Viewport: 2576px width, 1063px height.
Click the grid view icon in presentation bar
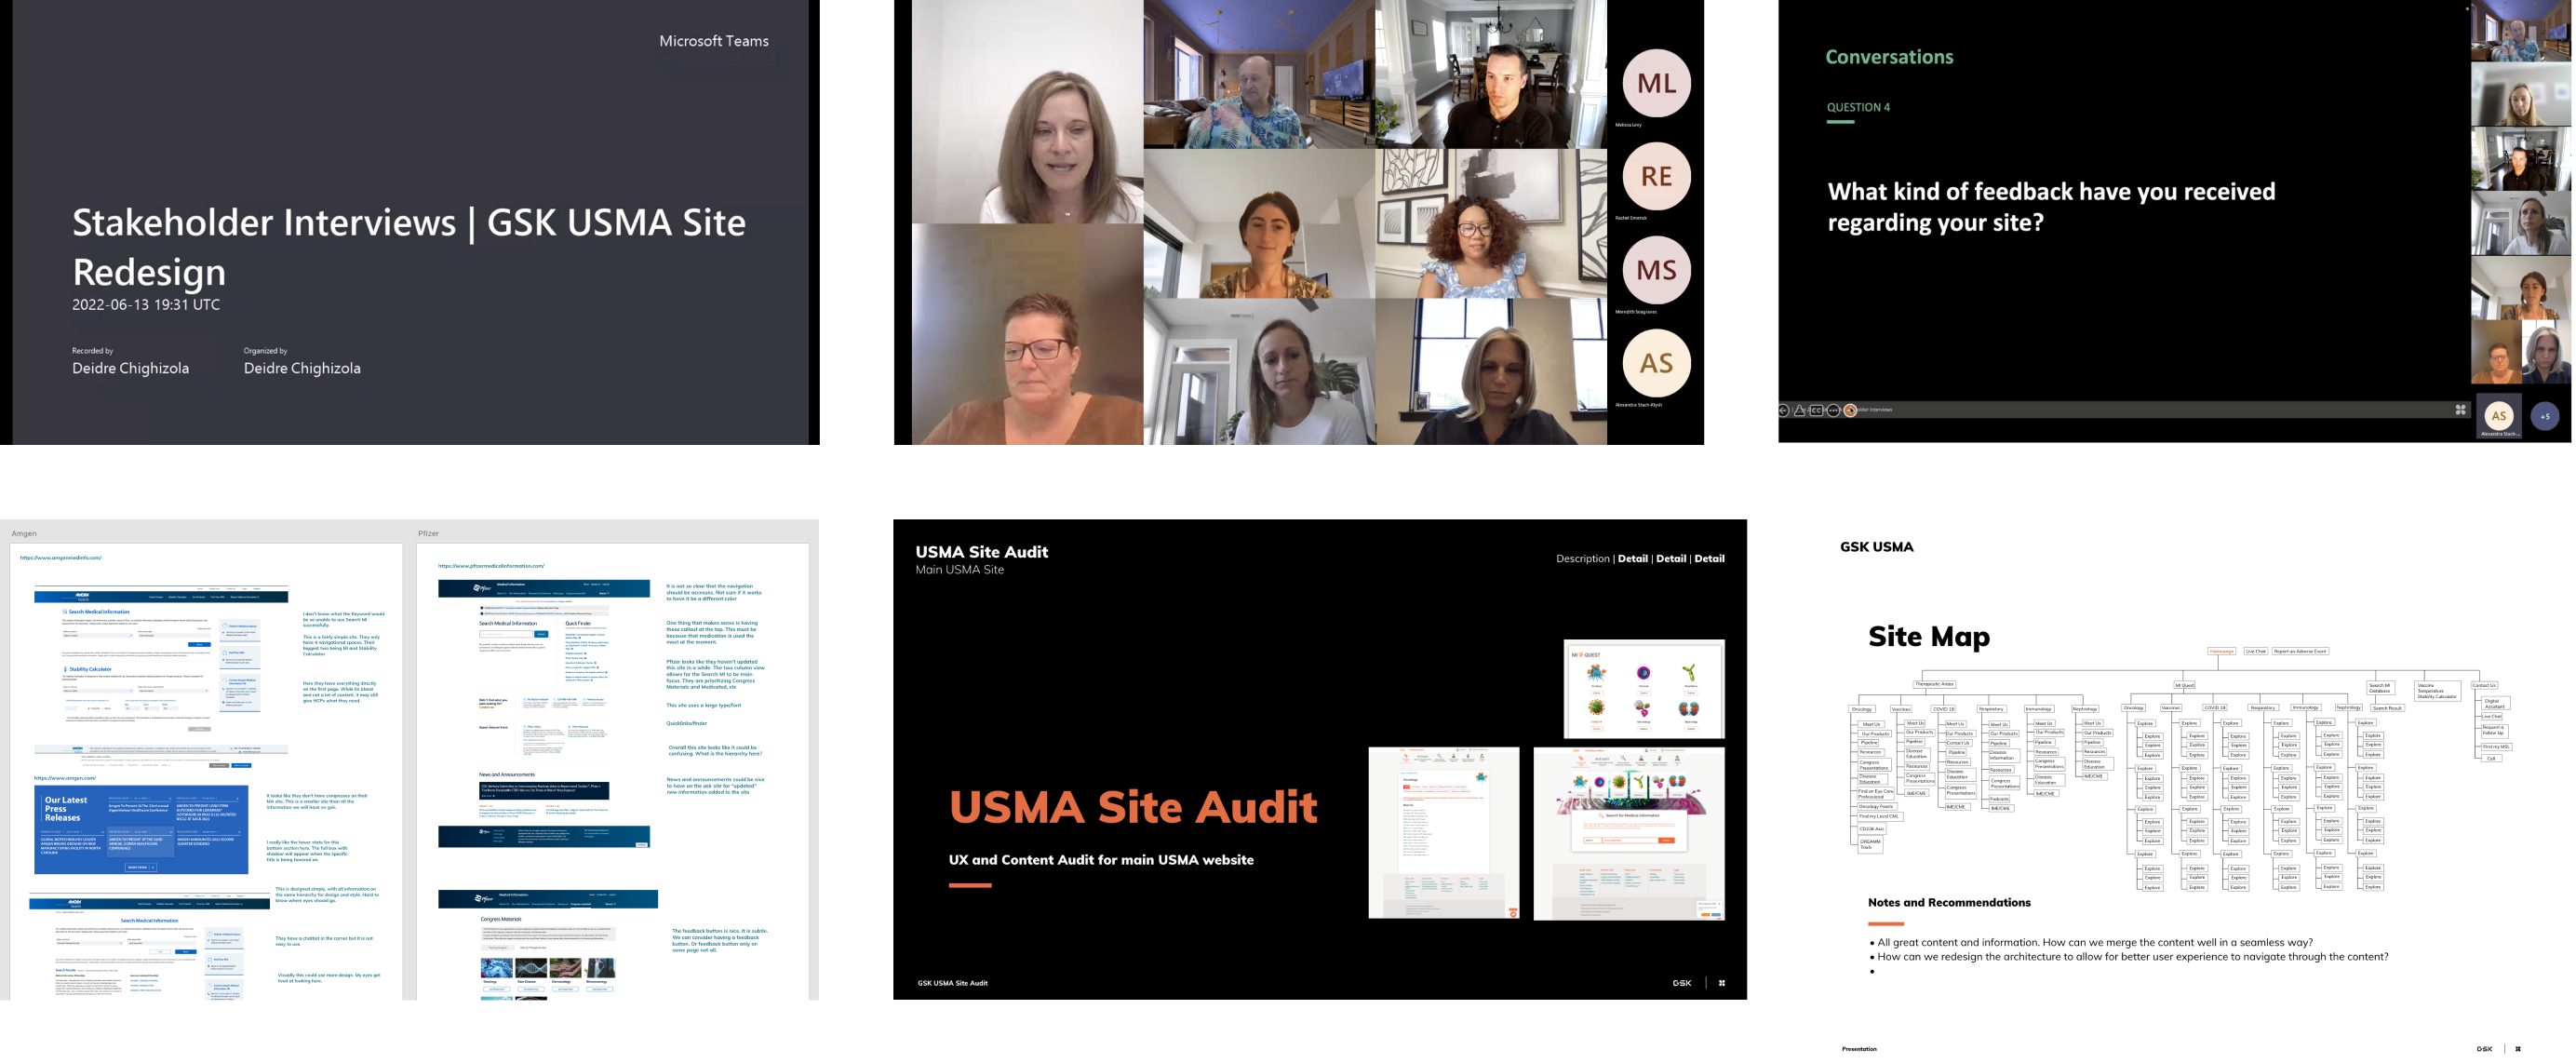pyautogui.click(x=2461, y=409)
